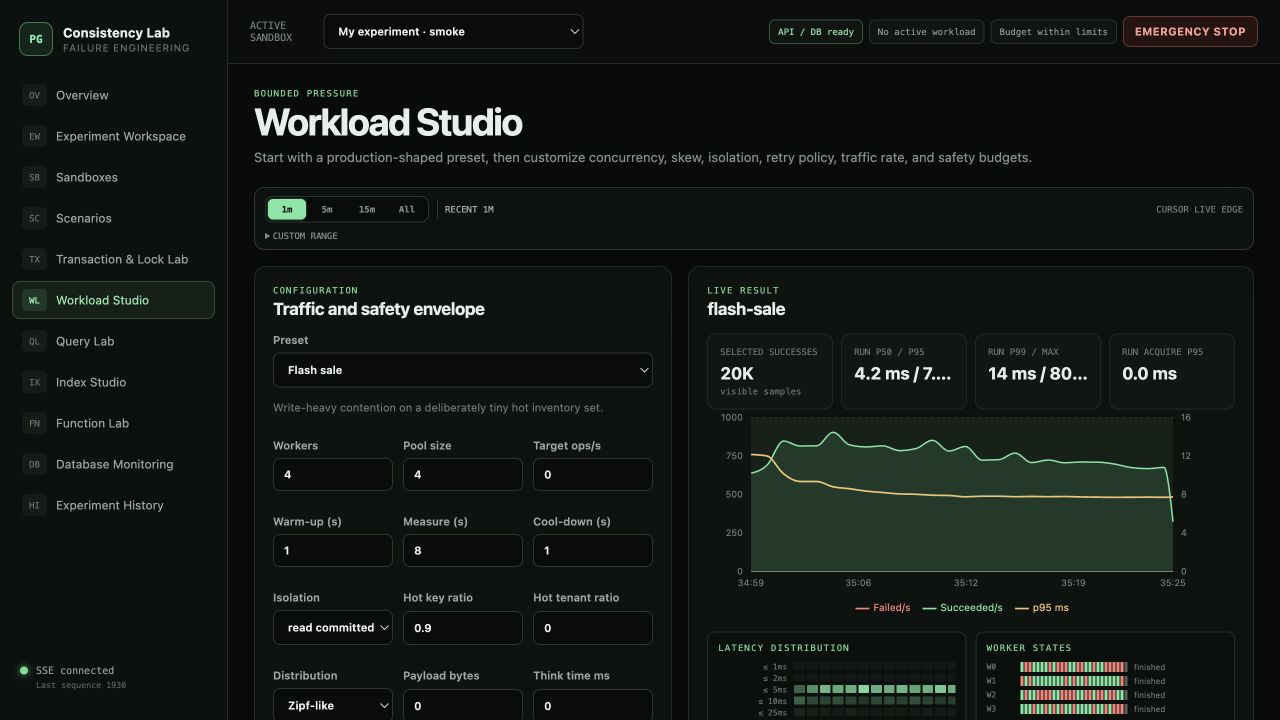Image resolution: width=1280 pixels, height=720 pixels.
Task: Click the Recent 1M label
Action: (x=469, y=209)
